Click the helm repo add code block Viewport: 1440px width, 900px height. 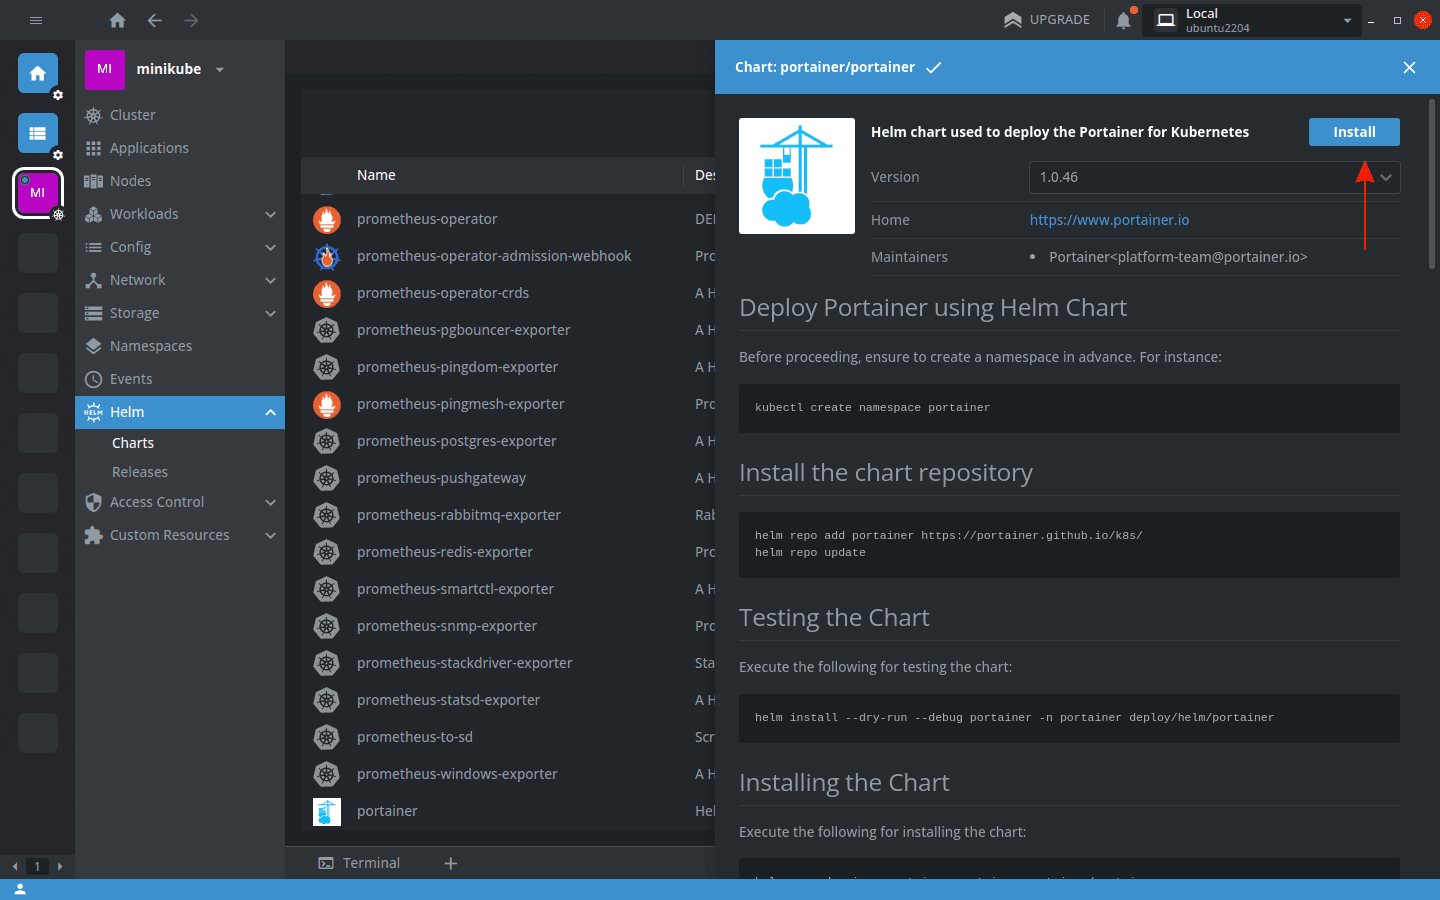[x=1069, y=545]
